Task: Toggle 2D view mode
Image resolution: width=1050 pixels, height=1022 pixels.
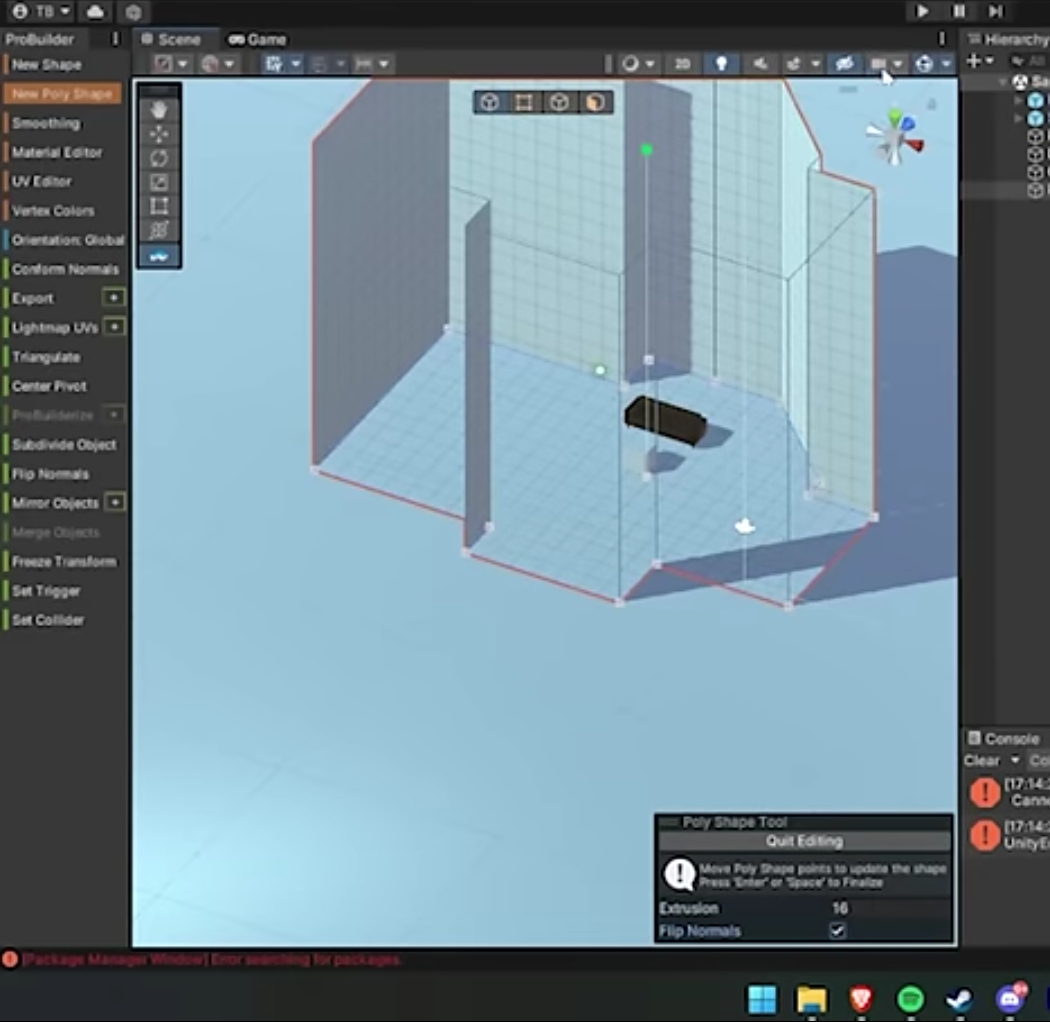Action: 682,64
